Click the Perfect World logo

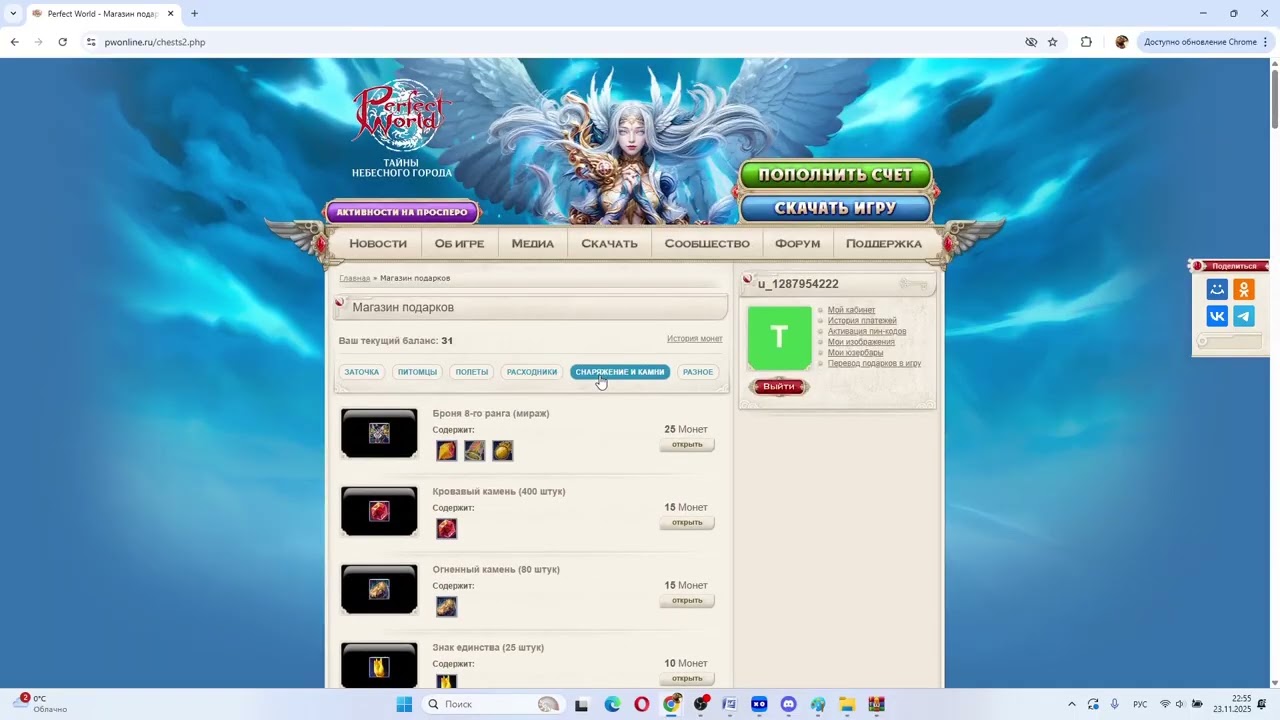pos(402,118)
